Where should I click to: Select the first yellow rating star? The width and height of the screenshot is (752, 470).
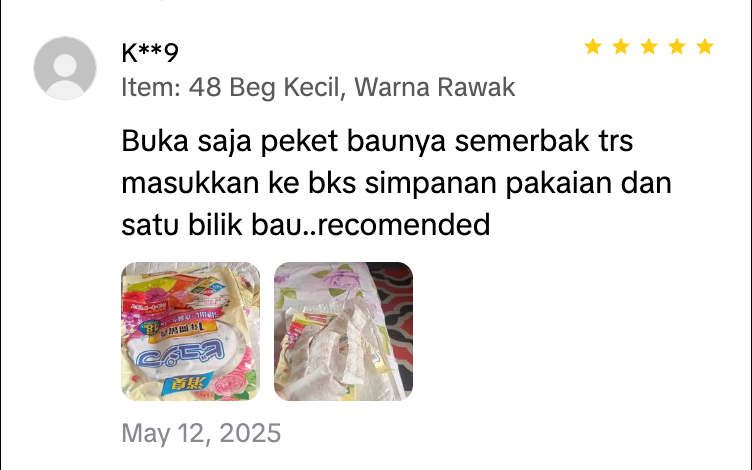click(593, 47)
